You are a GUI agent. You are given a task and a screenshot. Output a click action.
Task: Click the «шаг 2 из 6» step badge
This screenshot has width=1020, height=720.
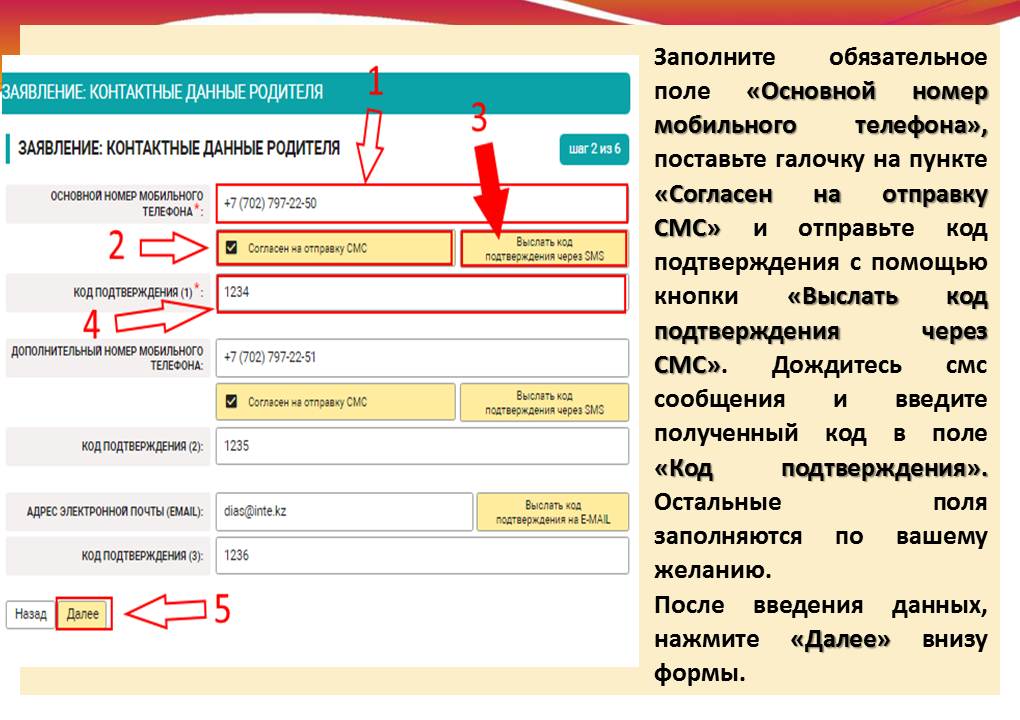pyautogui.click(x=594, y=149)
